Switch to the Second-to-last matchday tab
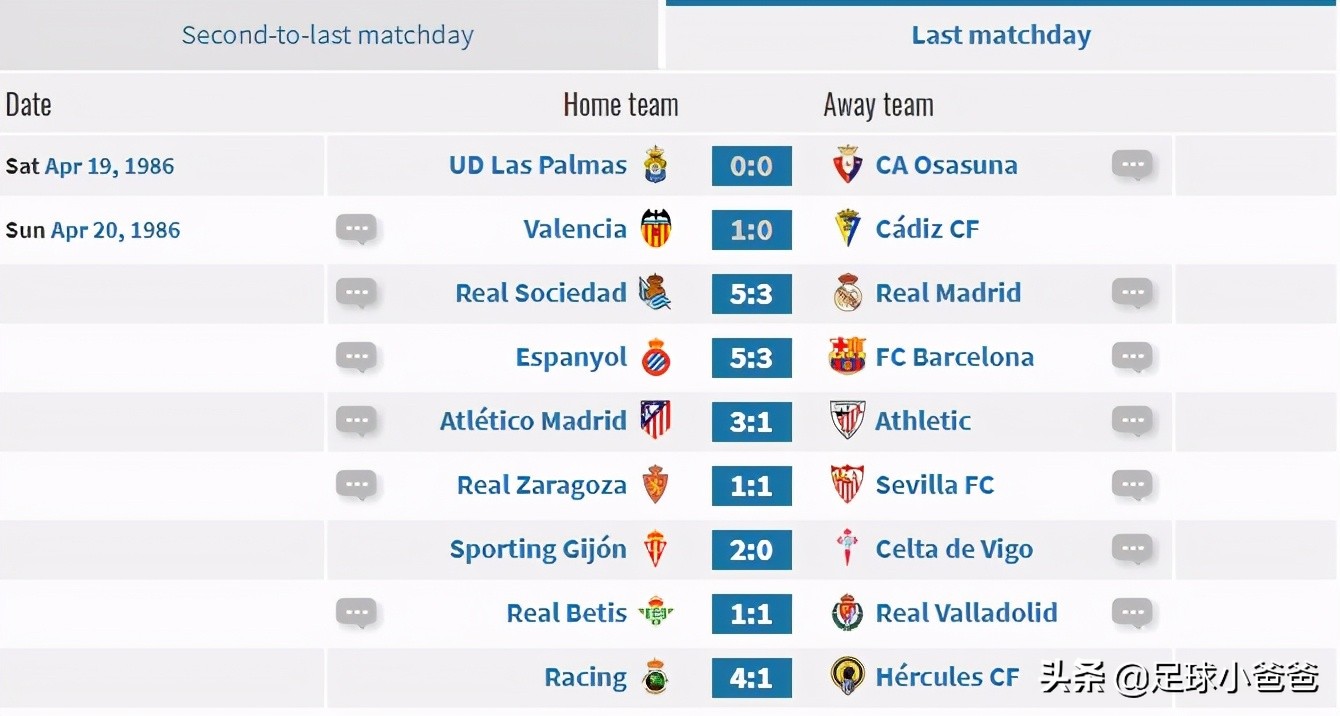The image size is (1340, 716). [x=327, y=36]
